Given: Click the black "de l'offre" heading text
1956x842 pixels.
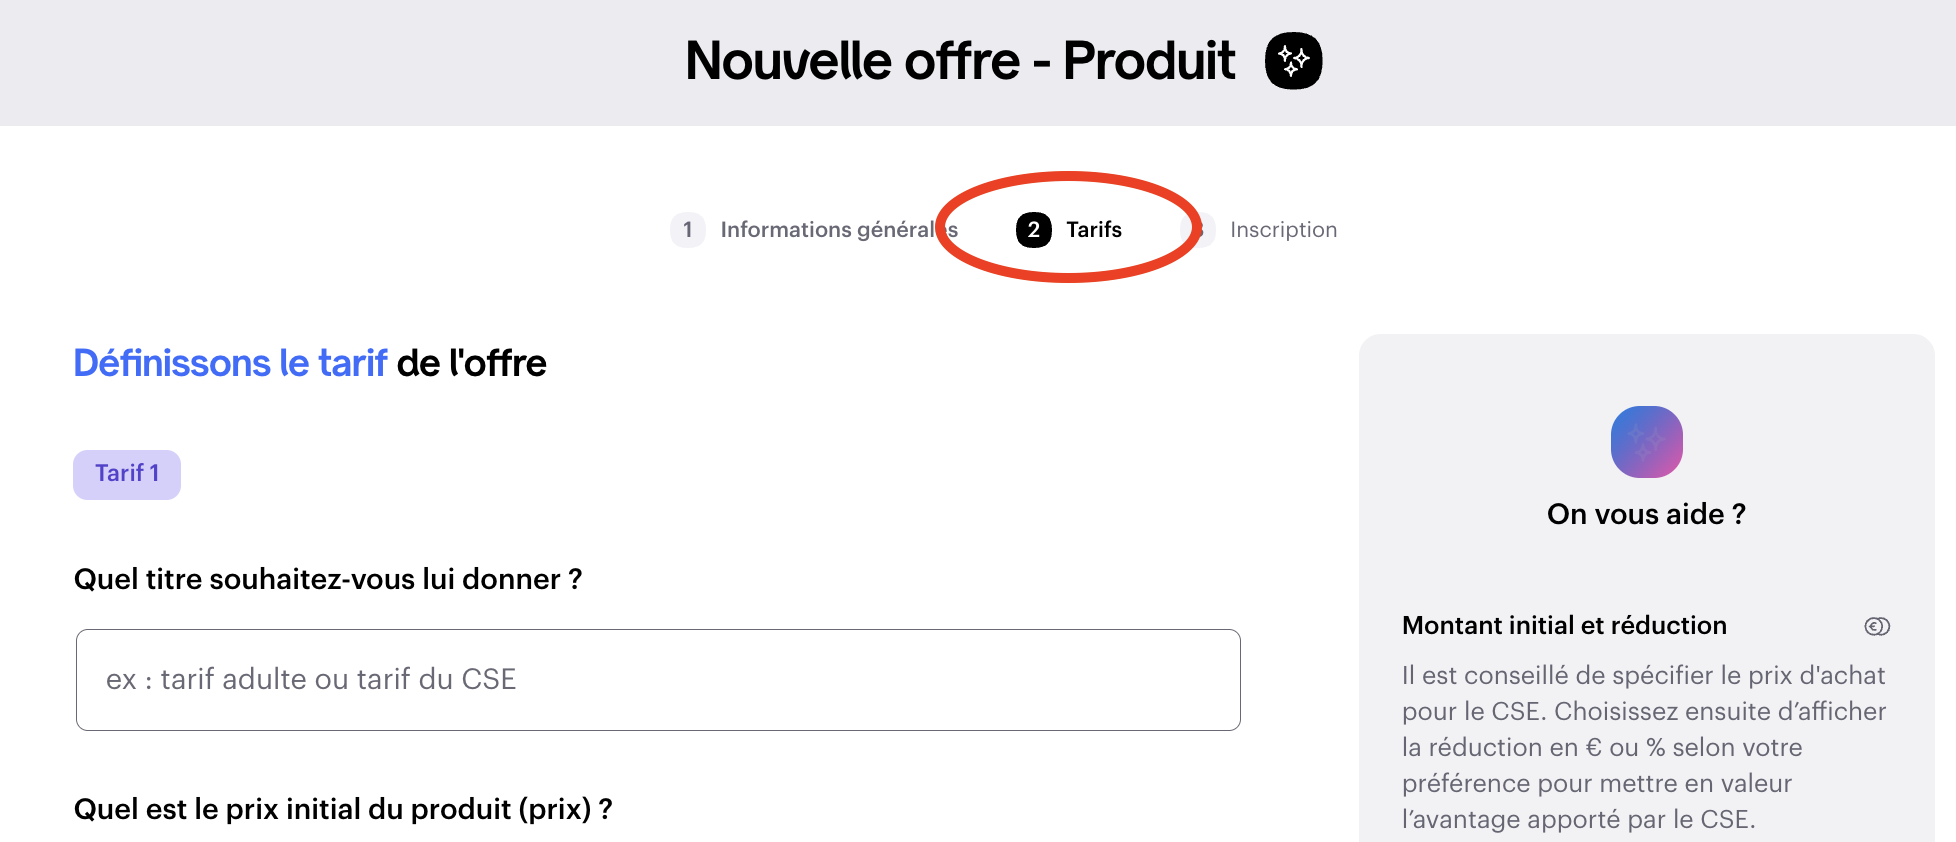Looking at the screenshot, I should (x=472, y=363).
